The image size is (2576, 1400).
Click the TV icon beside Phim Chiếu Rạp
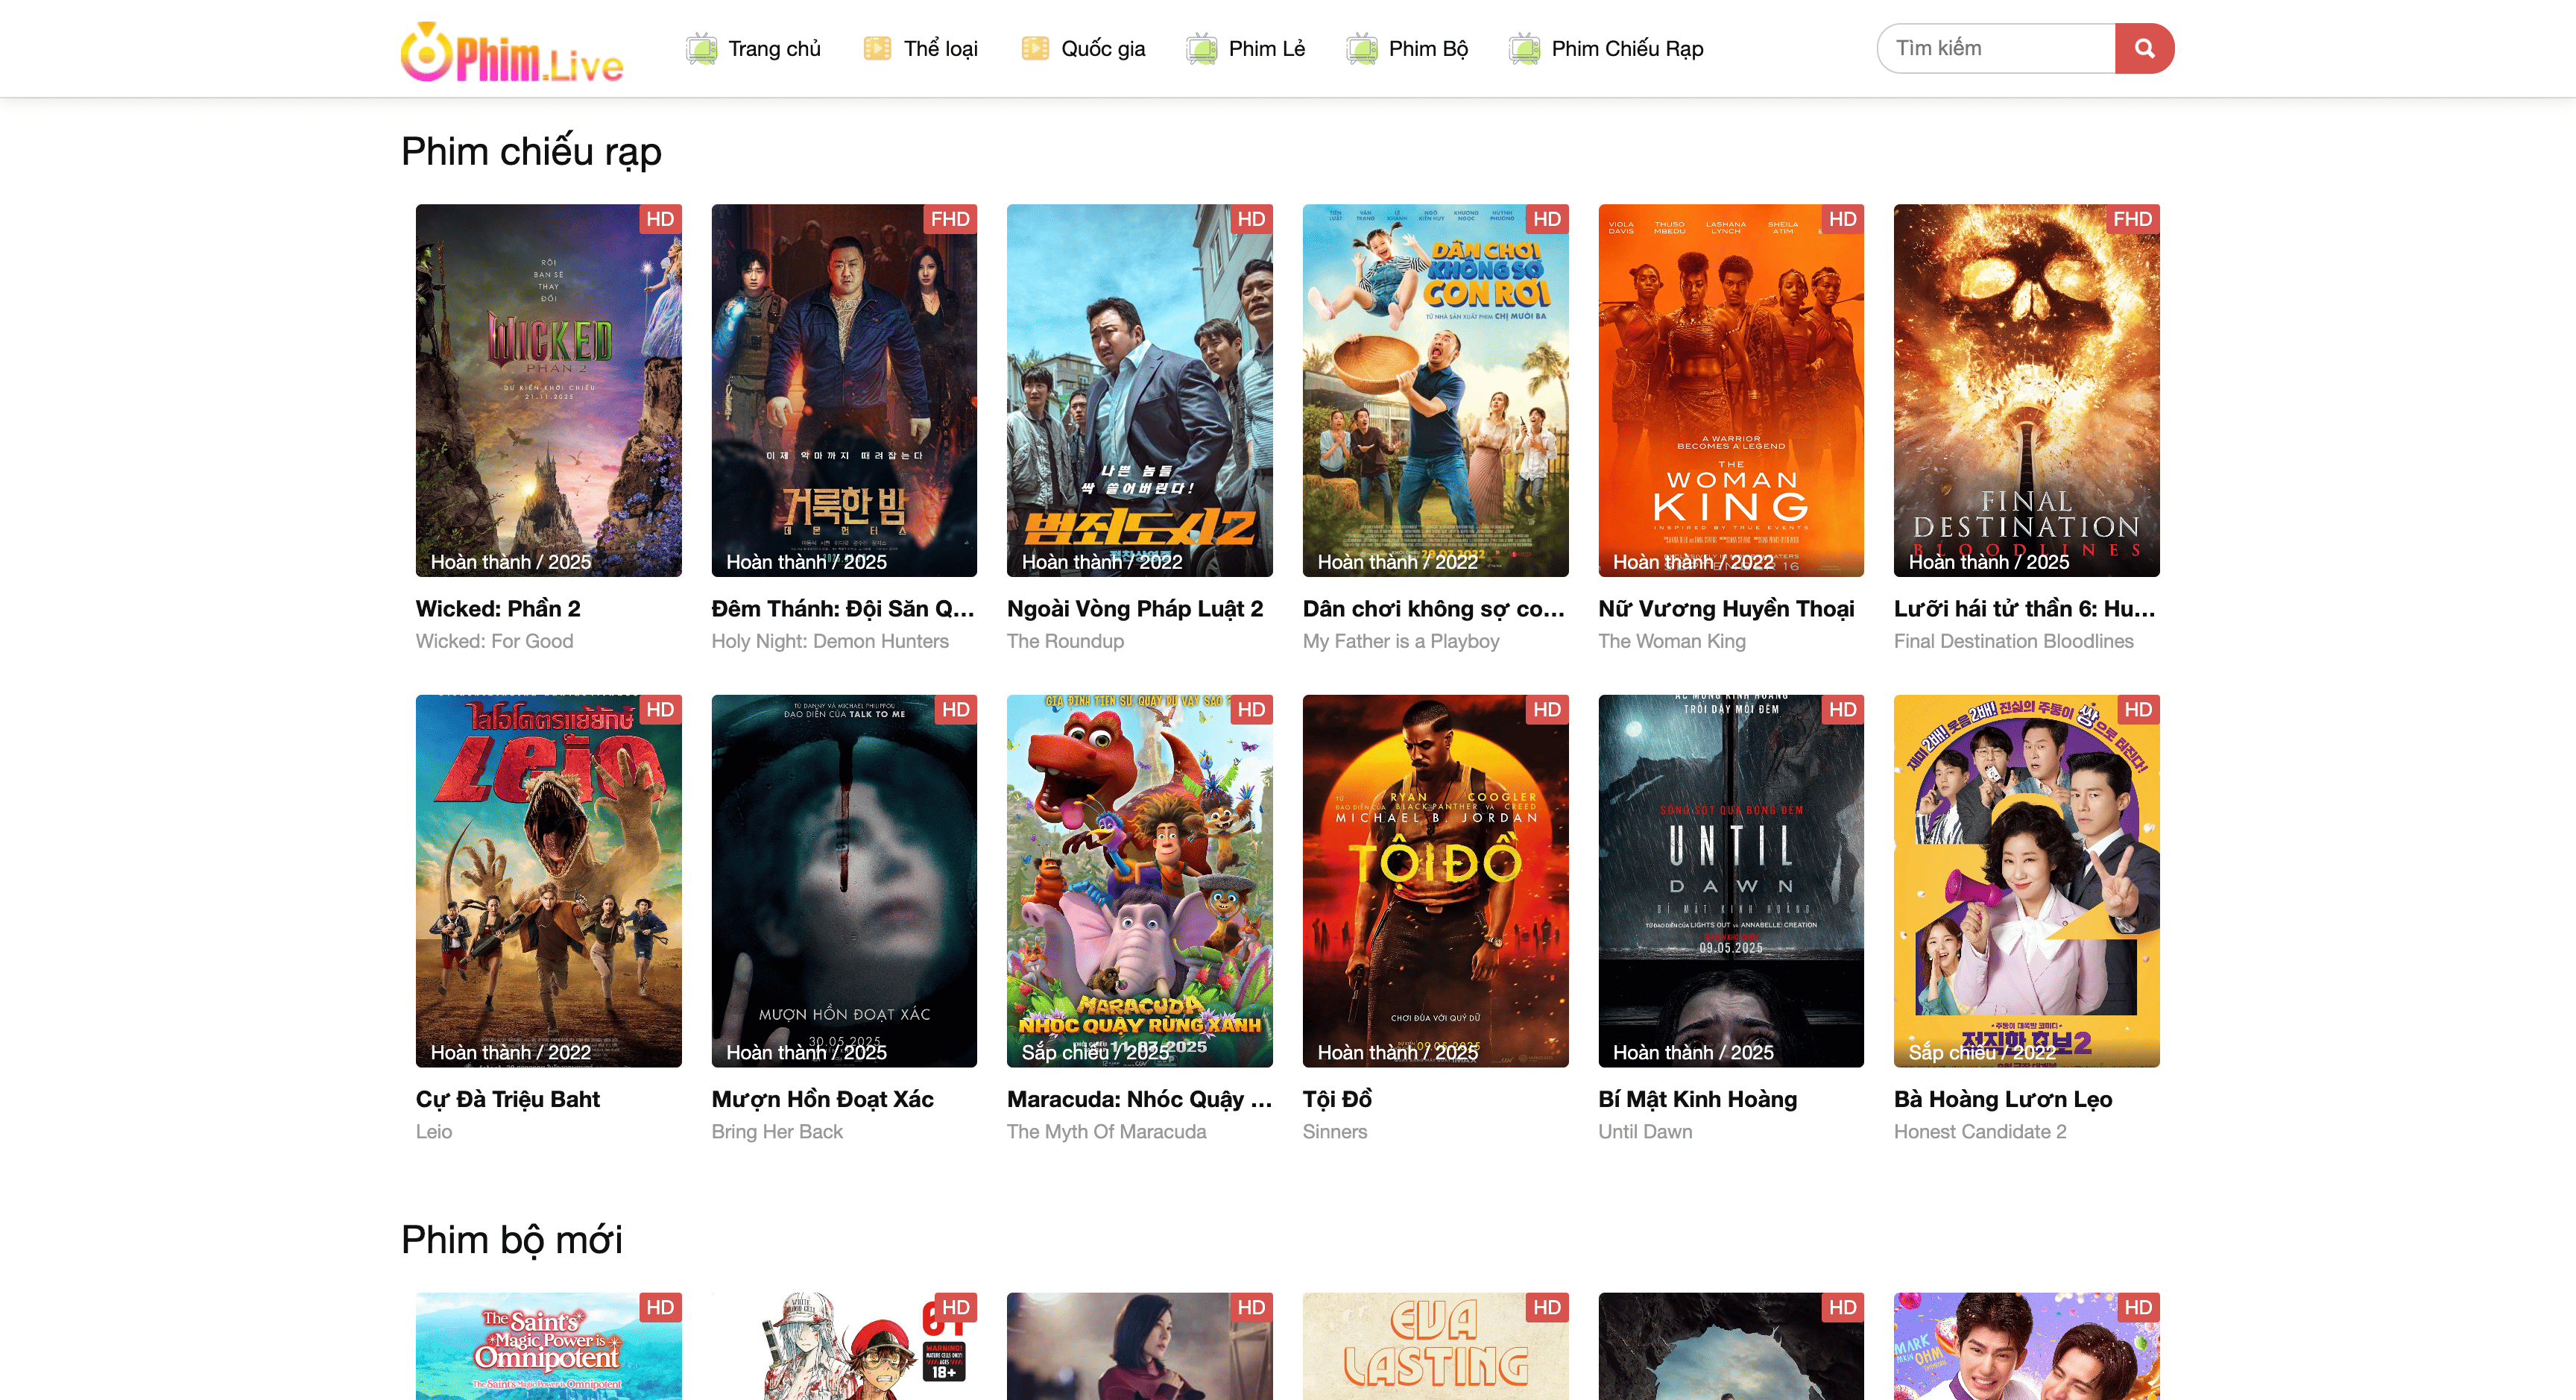pyautogui.click(x=1524, y=48)
